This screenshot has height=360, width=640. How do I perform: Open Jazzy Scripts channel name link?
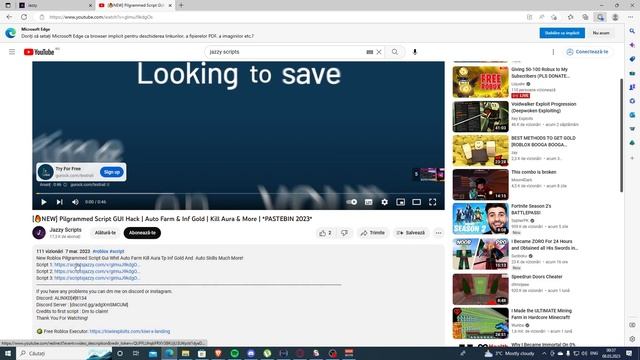[65, 230]
